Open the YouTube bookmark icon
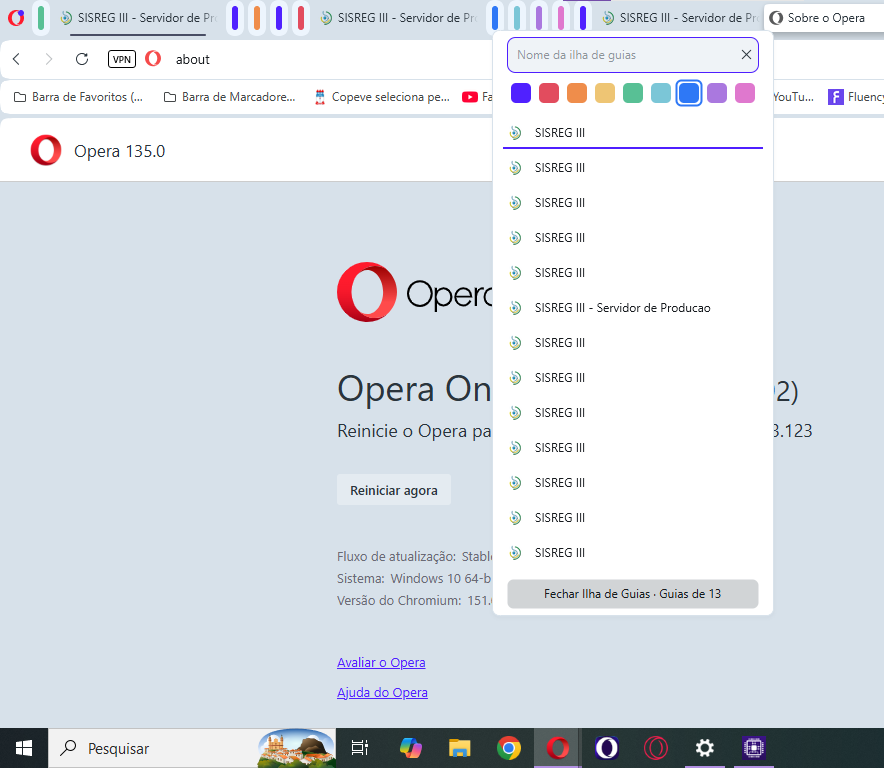Screen dimensions: 884x768 tap(470, 97)
